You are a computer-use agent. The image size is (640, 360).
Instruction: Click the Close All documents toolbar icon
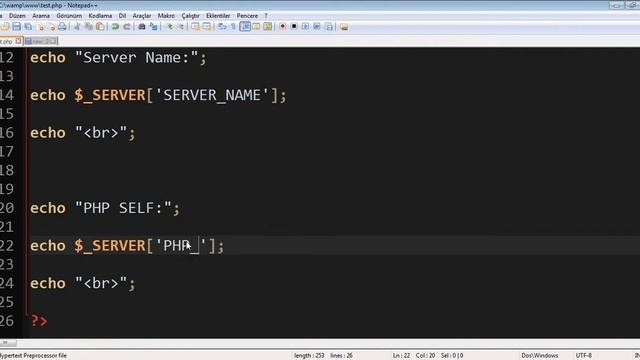(x=51, y=27)
